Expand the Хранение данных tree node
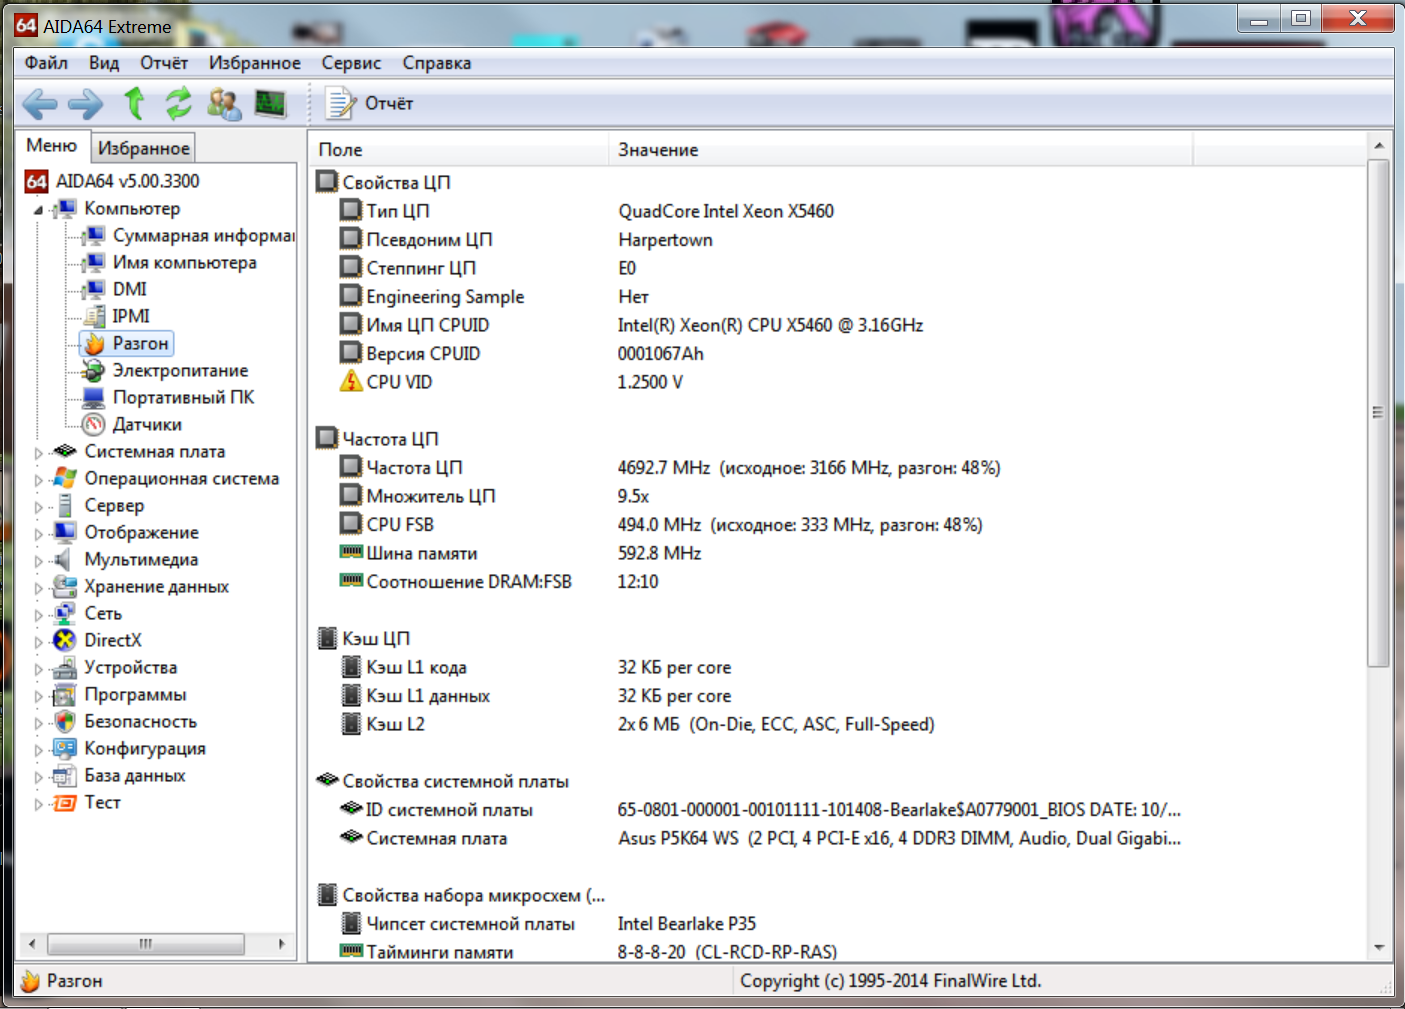The height and width of the screenshot is (1009, 1405). (x=39, y=588)
